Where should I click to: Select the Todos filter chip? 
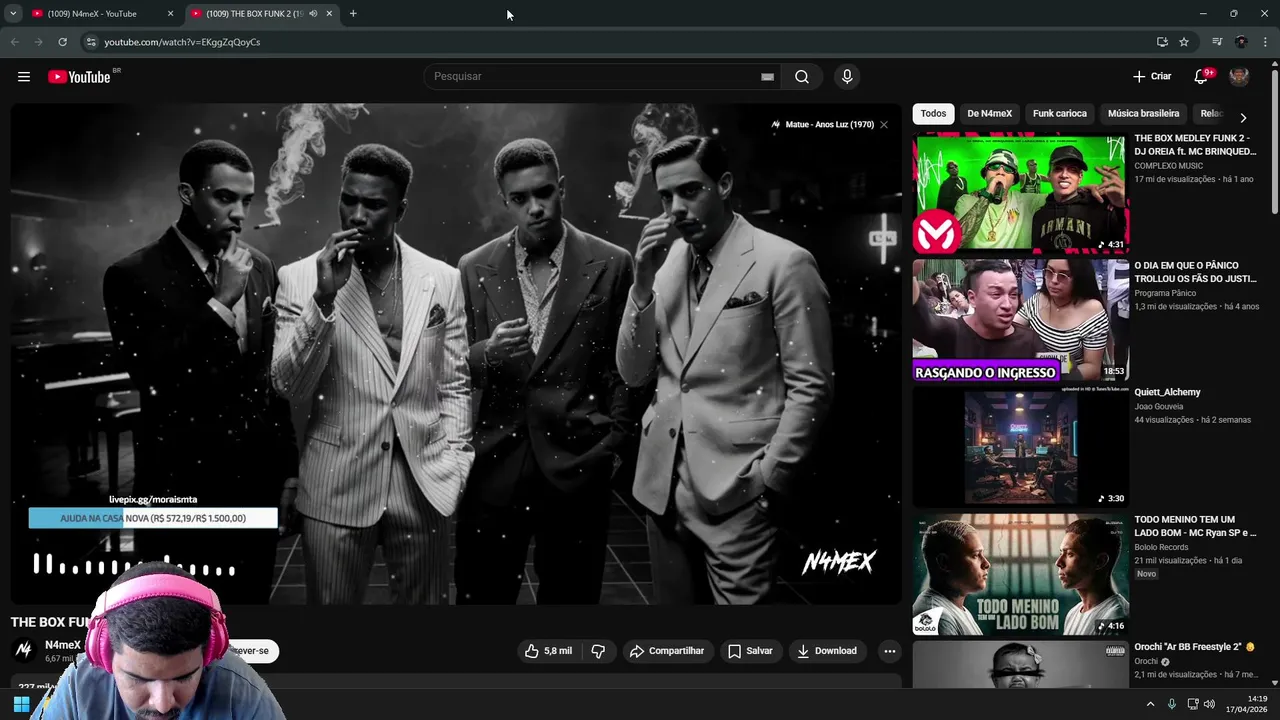coord(933,114)
